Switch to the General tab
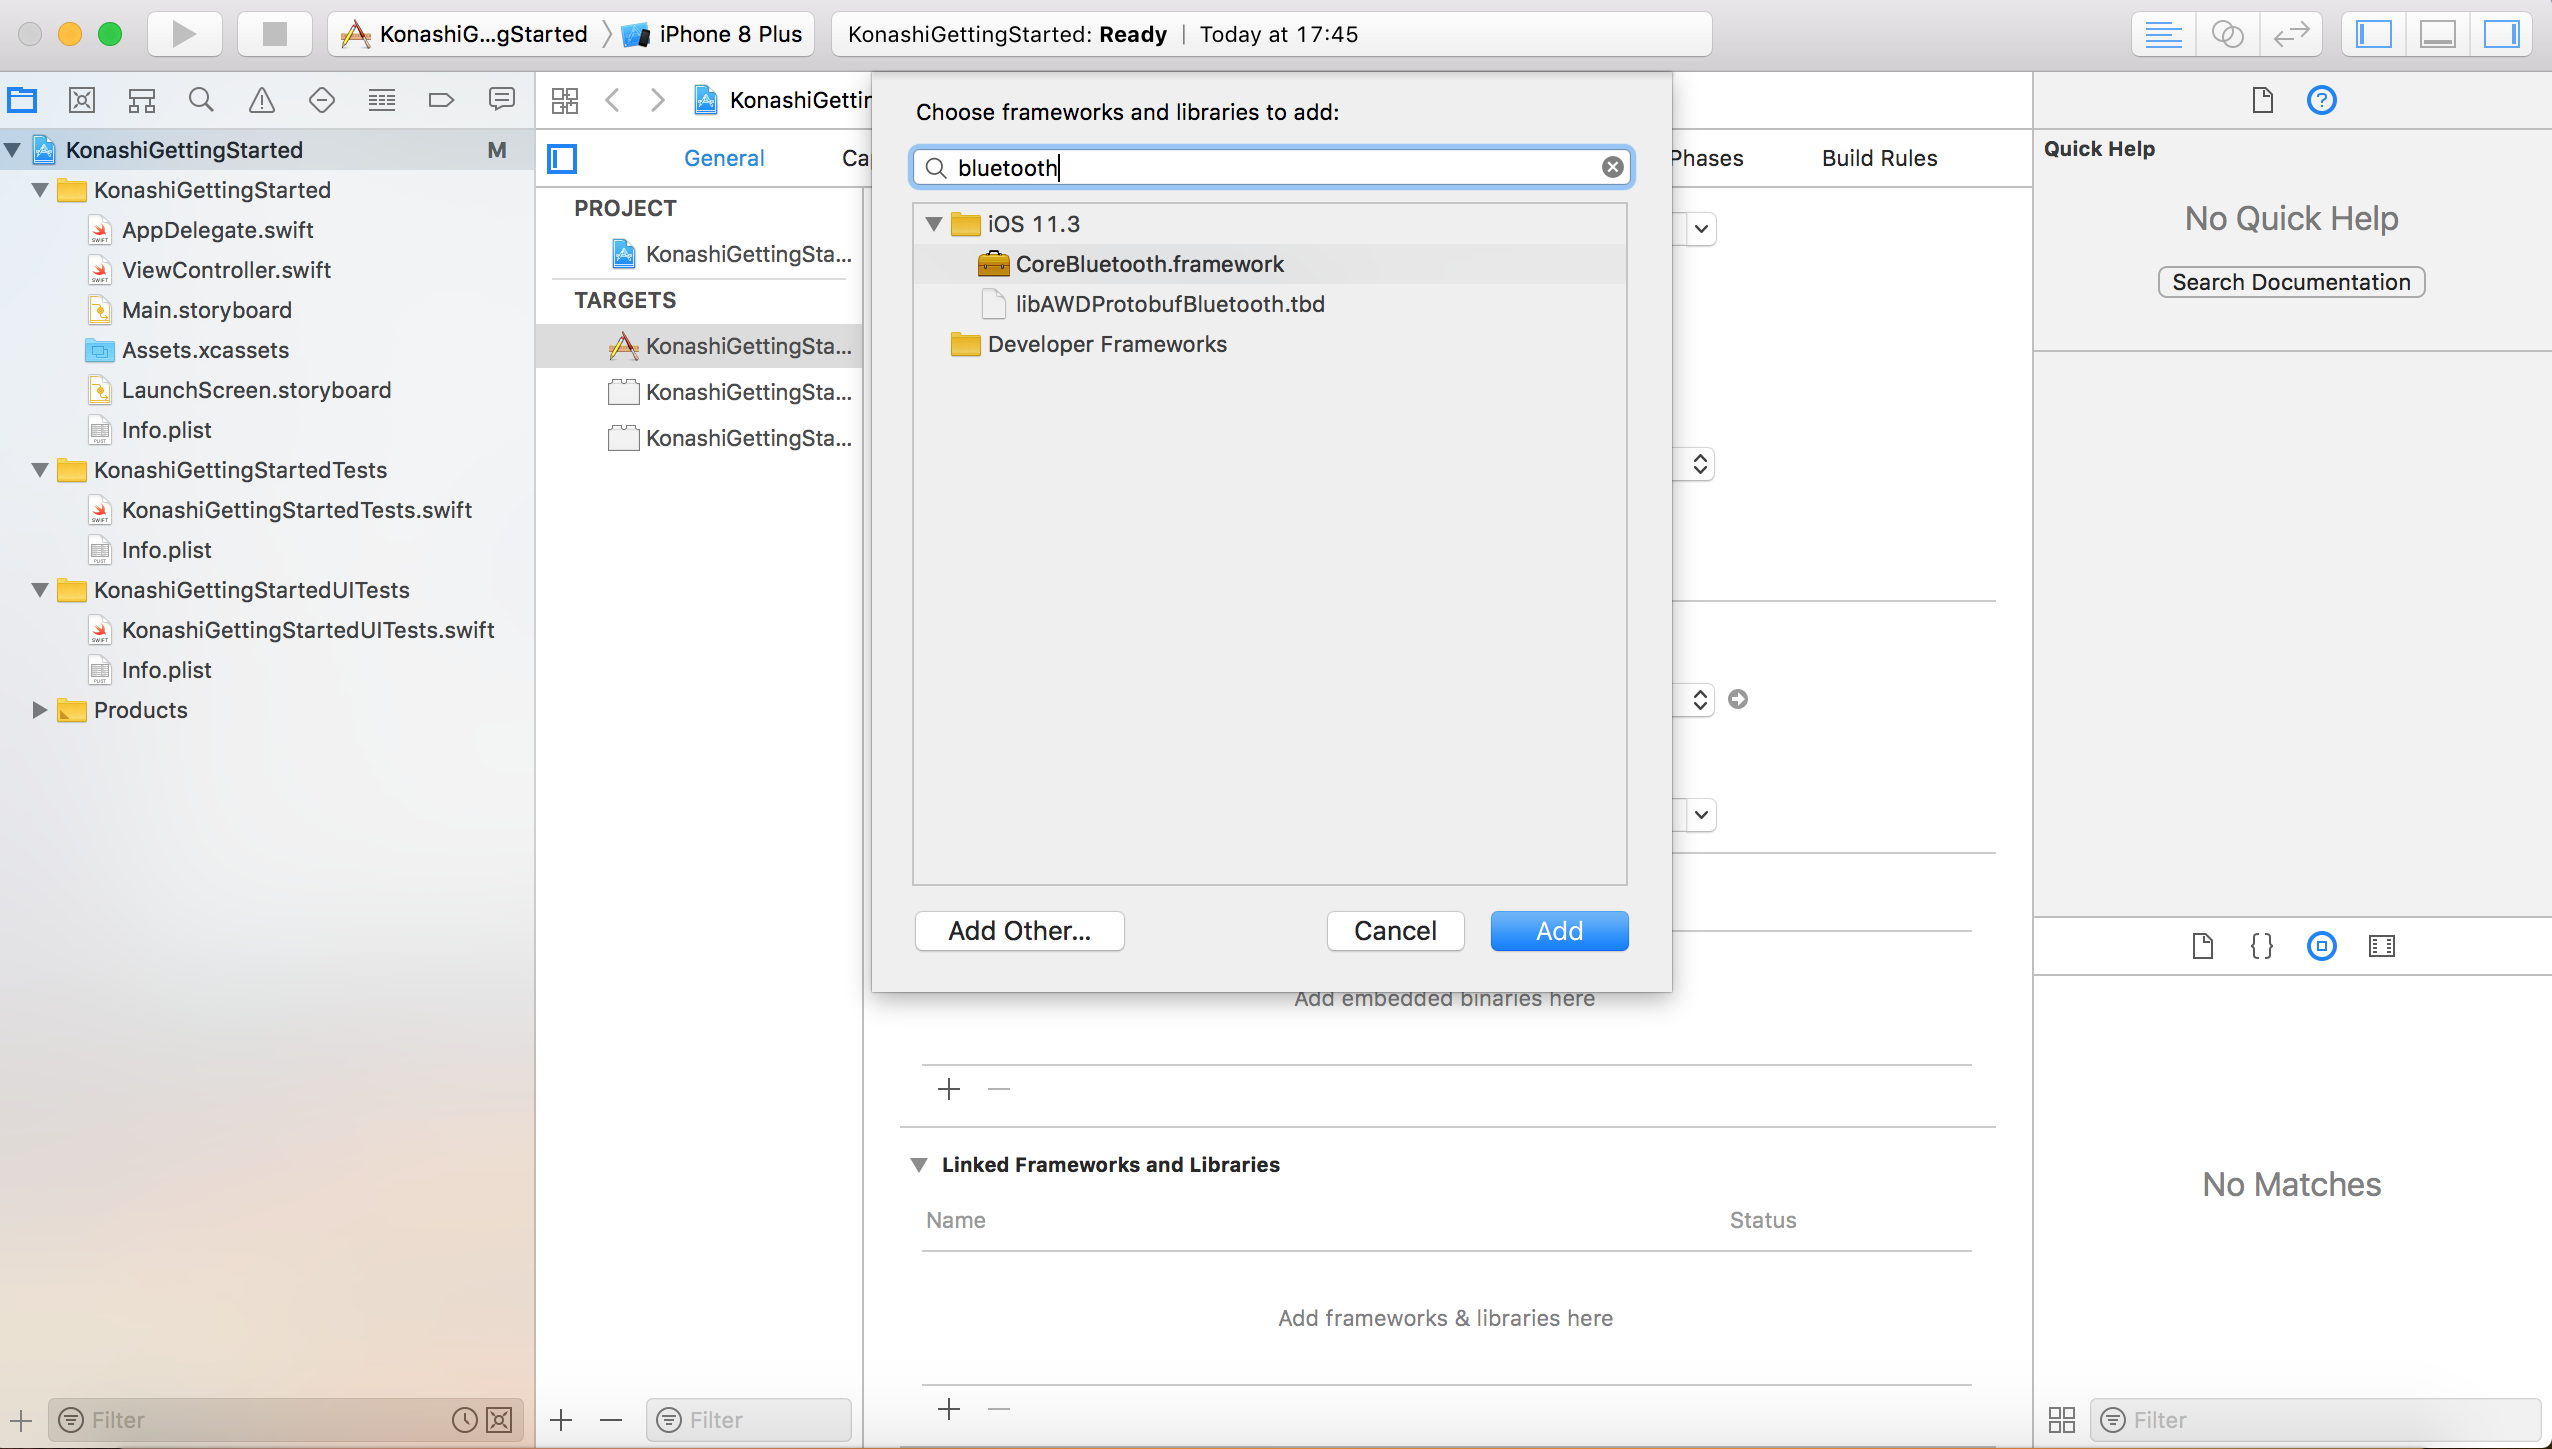Screen dimensions: 2552x1449 point(723,158)
